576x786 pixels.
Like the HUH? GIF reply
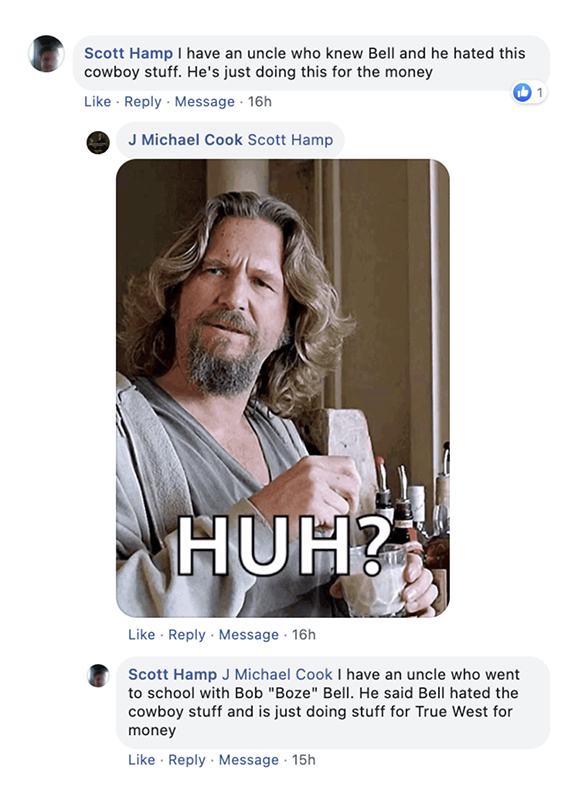point(141,635)
